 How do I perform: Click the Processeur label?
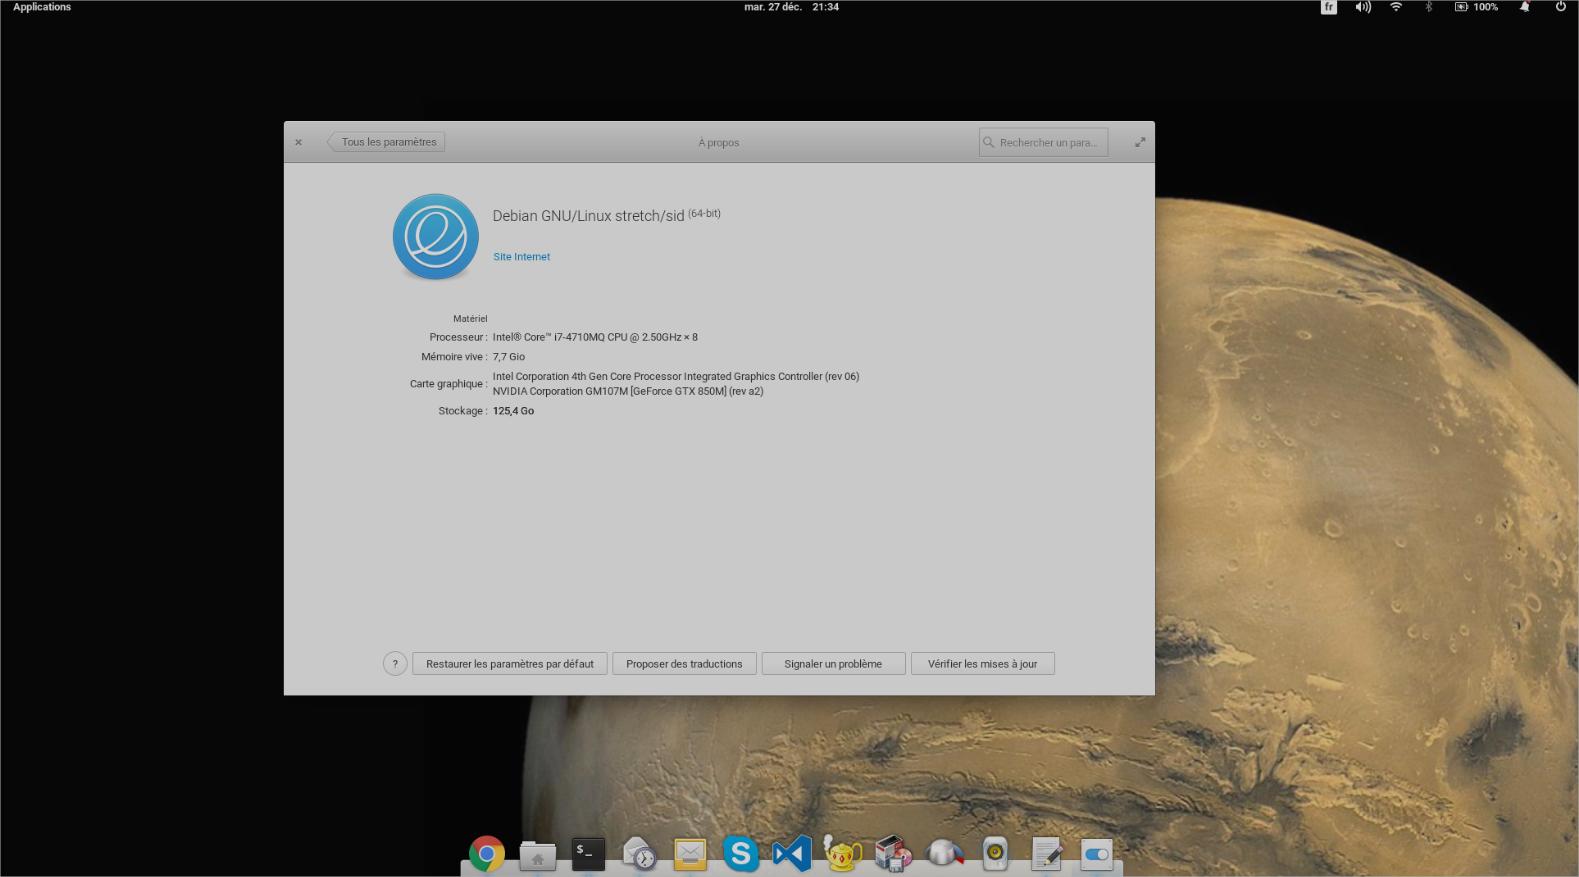coord(458,337)
